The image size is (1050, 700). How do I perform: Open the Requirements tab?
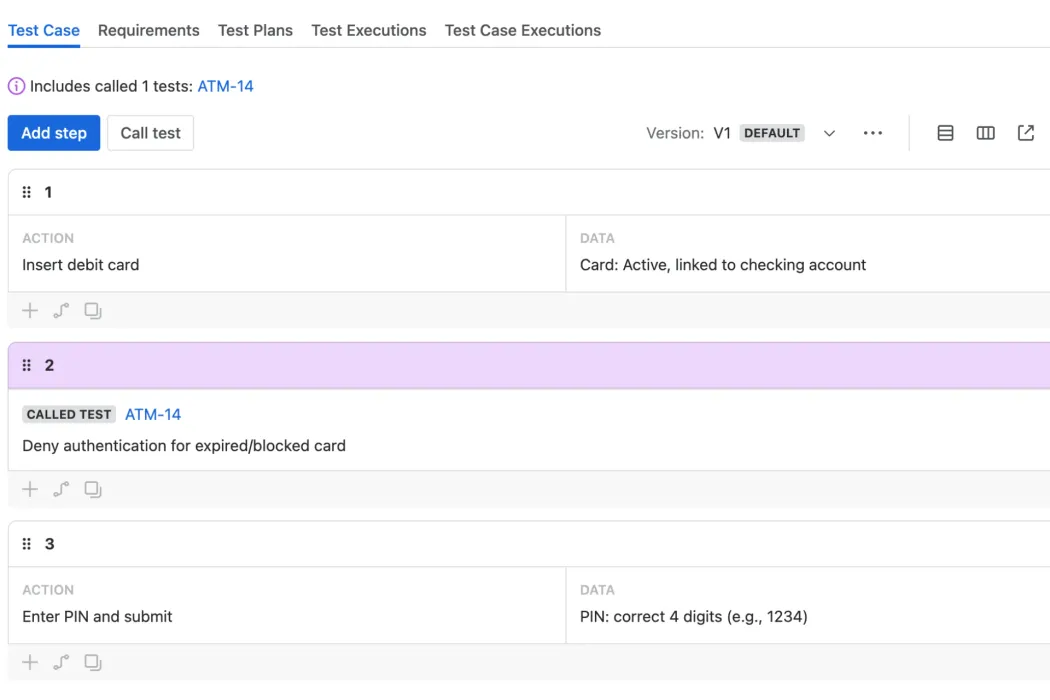click(x=149, y=31)
